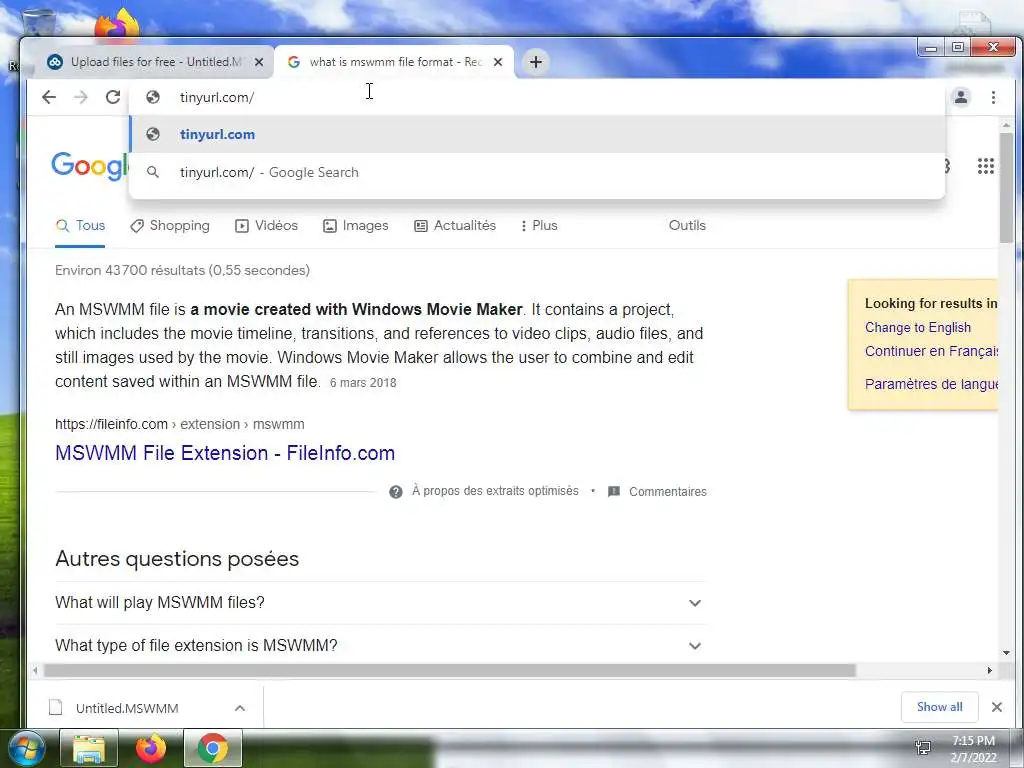Open the Untitled.MSWMM download options chevron
The image size is (1024, 768).
point(240,708)
